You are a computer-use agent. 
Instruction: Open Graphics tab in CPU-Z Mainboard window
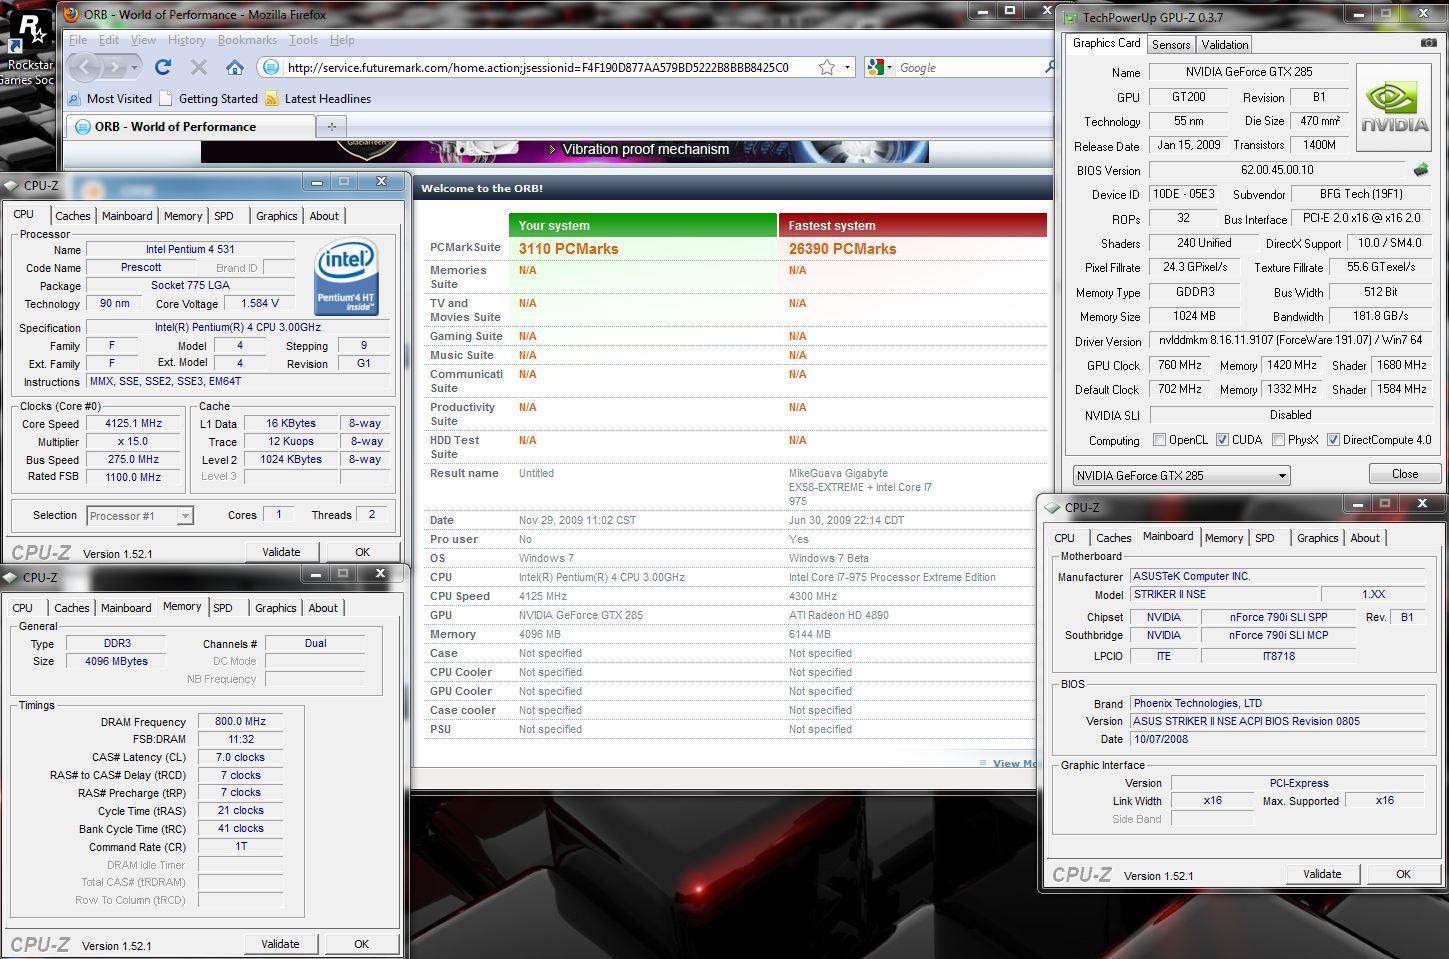[1317, 538]
